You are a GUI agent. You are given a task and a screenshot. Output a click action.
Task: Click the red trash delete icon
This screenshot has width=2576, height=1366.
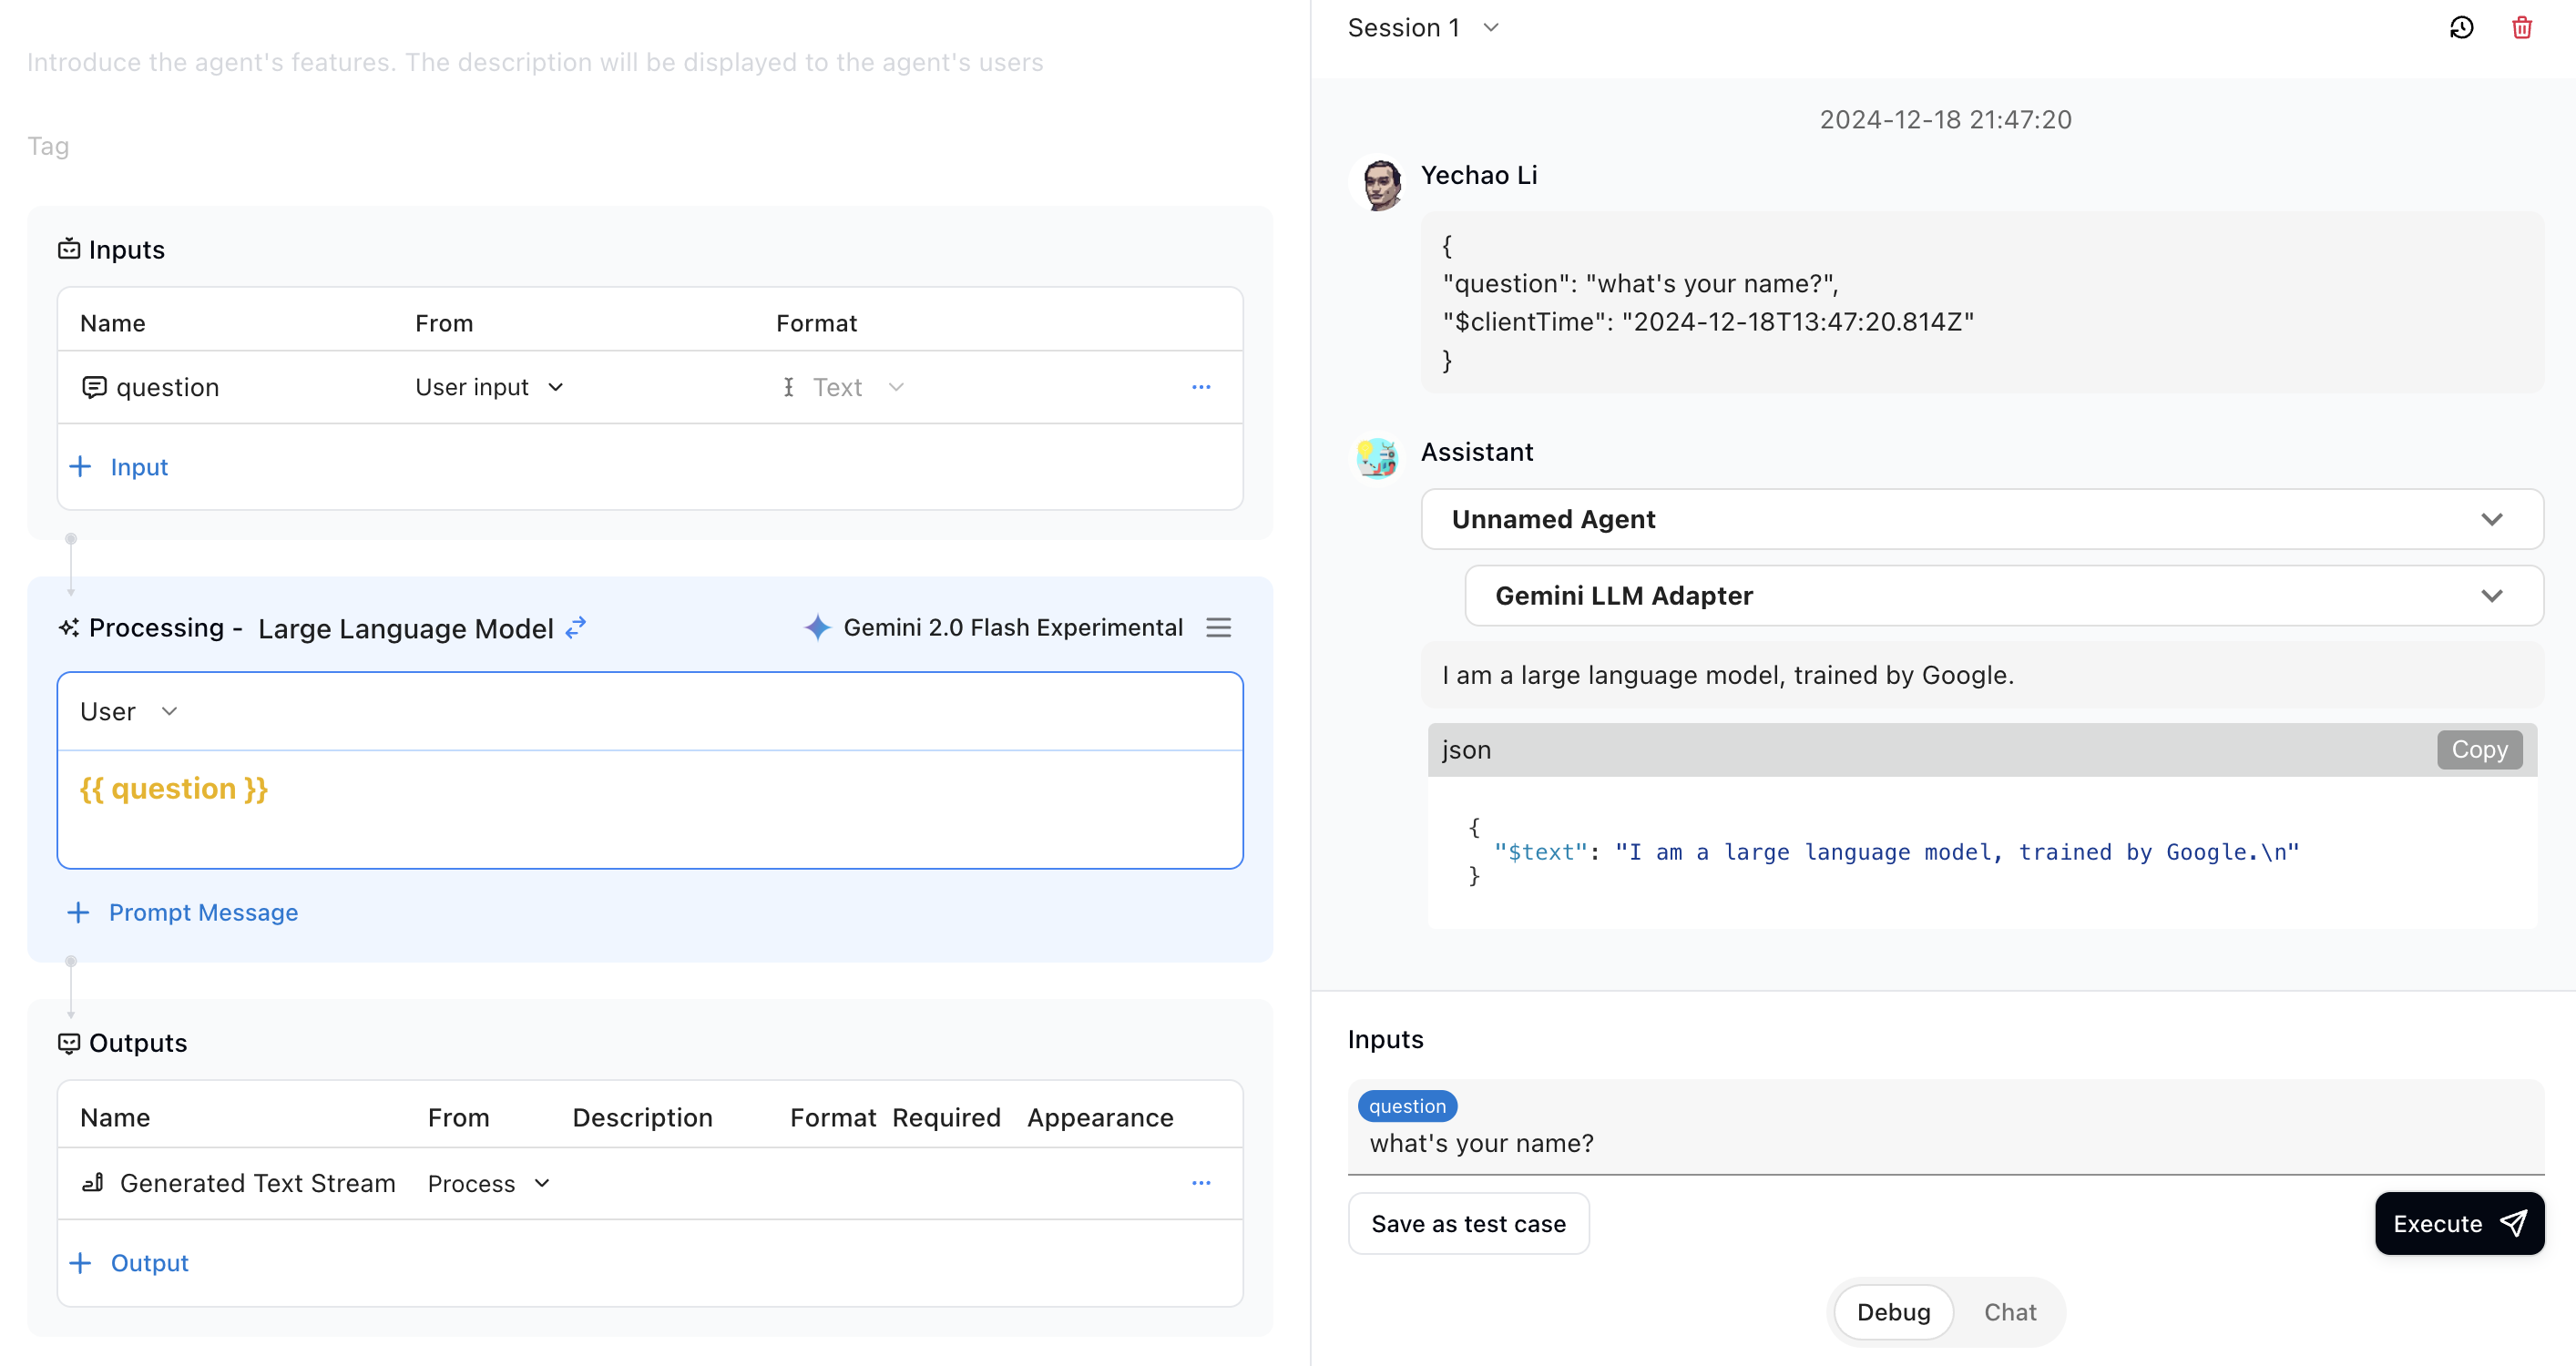tap(2521, 28)
